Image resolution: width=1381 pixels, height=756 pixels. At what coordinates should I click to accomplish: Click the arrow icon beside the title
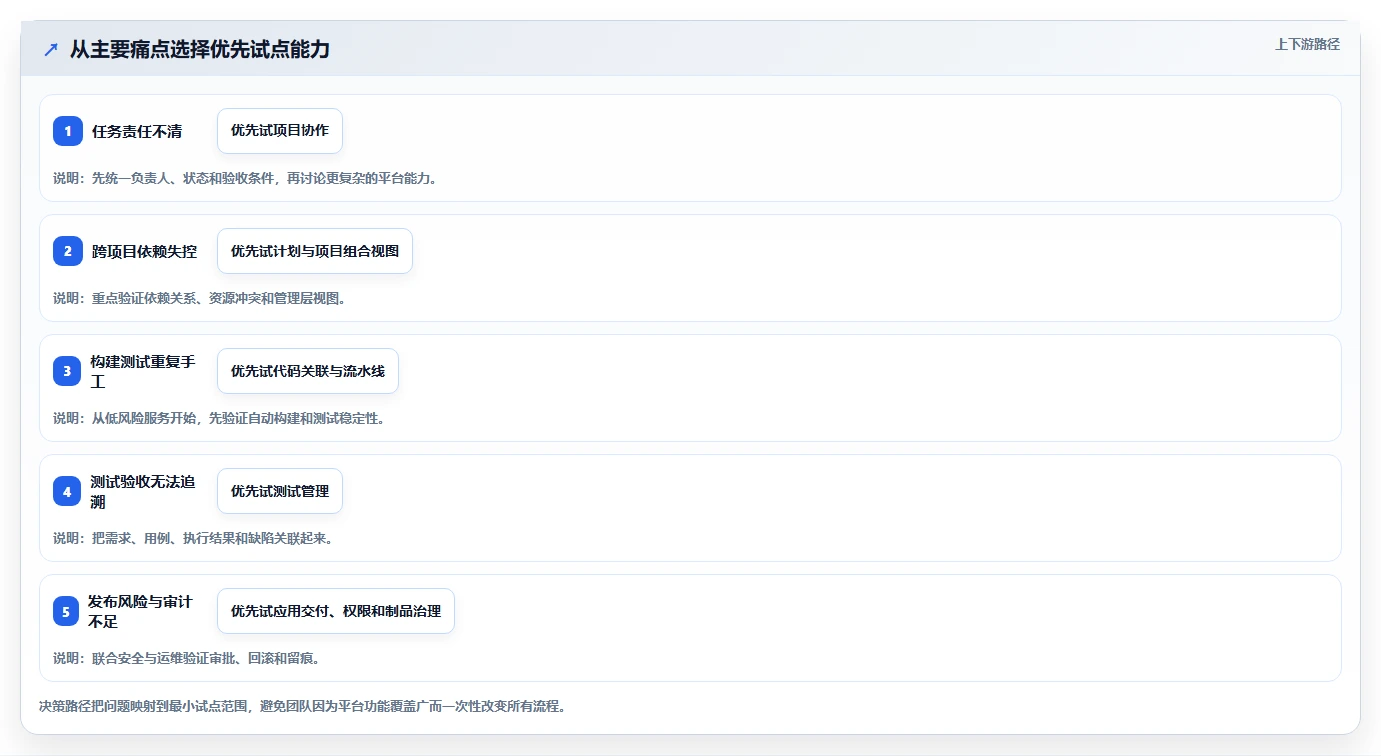coord(51,50)
